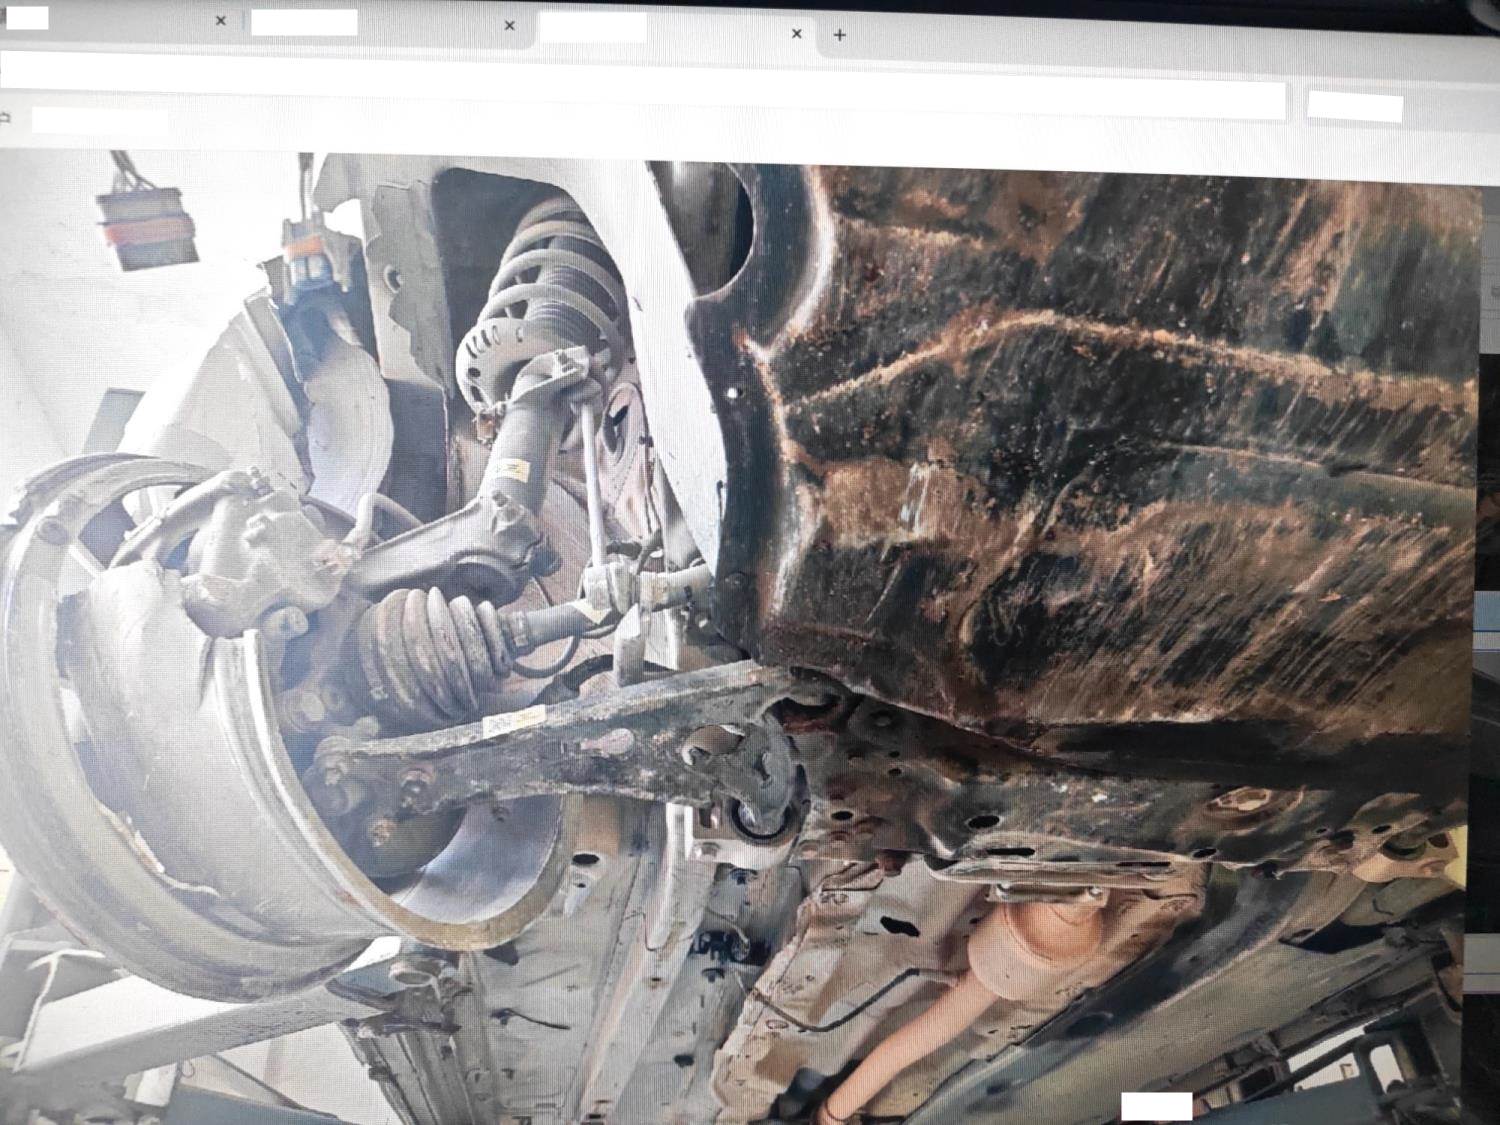
Task: Switch to the first browser tab
Action: pos(110,20)
